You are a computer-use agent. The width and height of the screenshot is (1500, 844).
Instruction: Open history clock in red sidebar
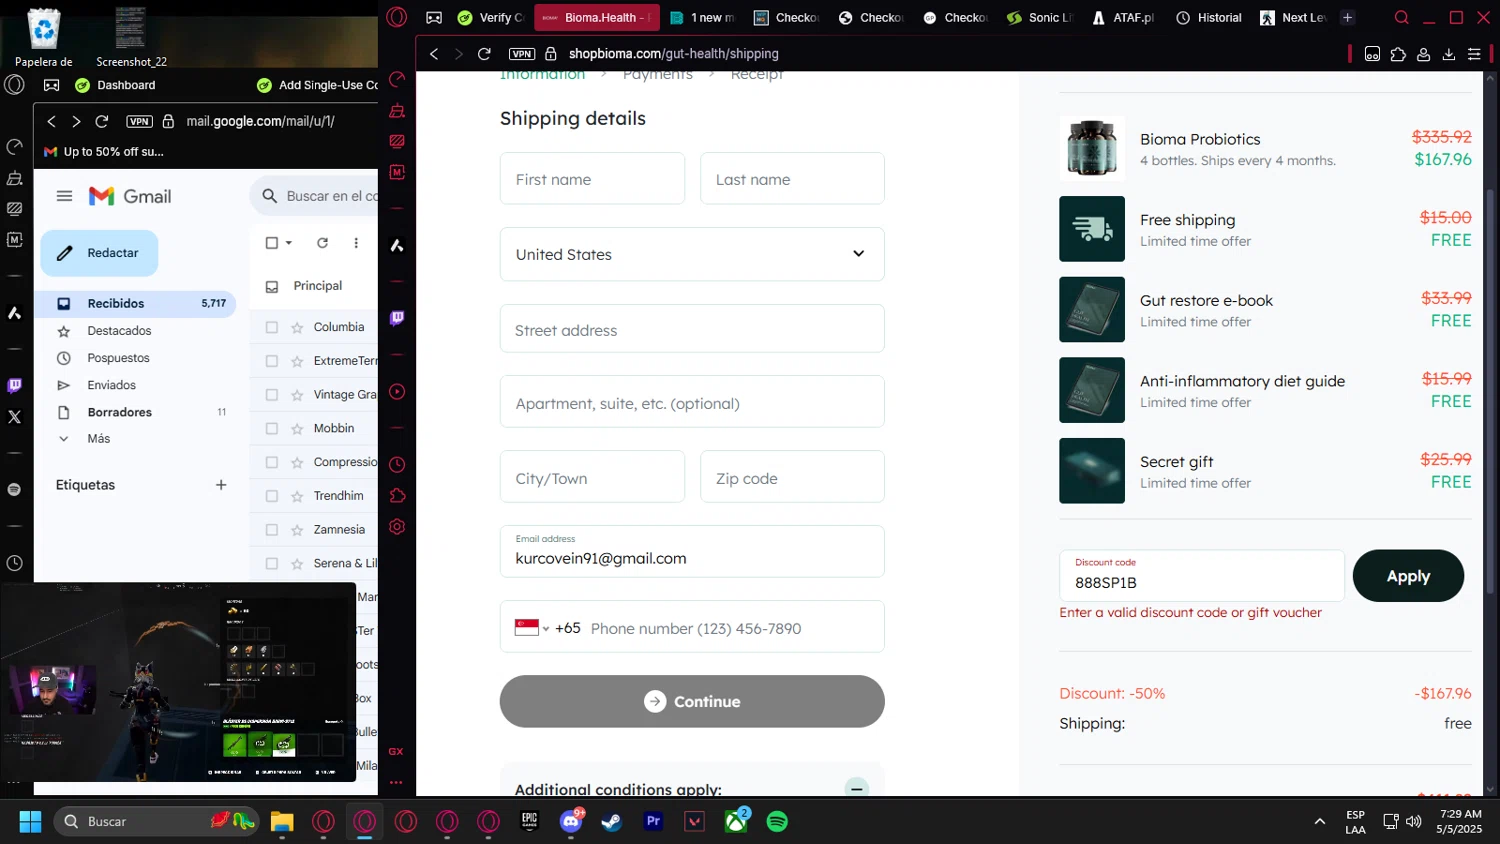tap(397, 465)
